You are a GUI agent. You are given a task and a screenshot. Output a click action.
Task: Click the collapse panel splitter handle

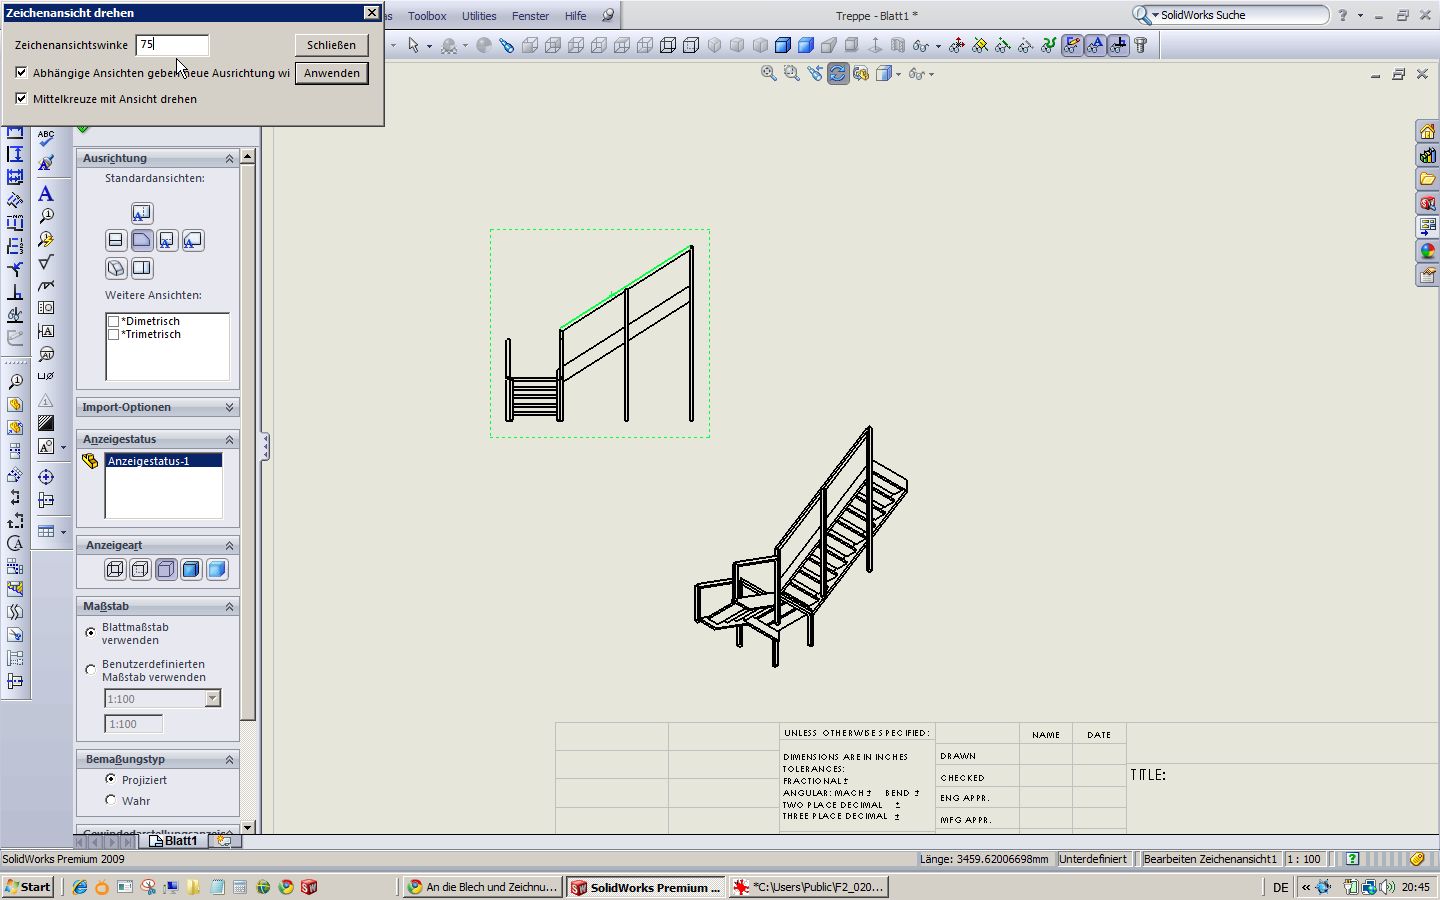coord(265,446)
